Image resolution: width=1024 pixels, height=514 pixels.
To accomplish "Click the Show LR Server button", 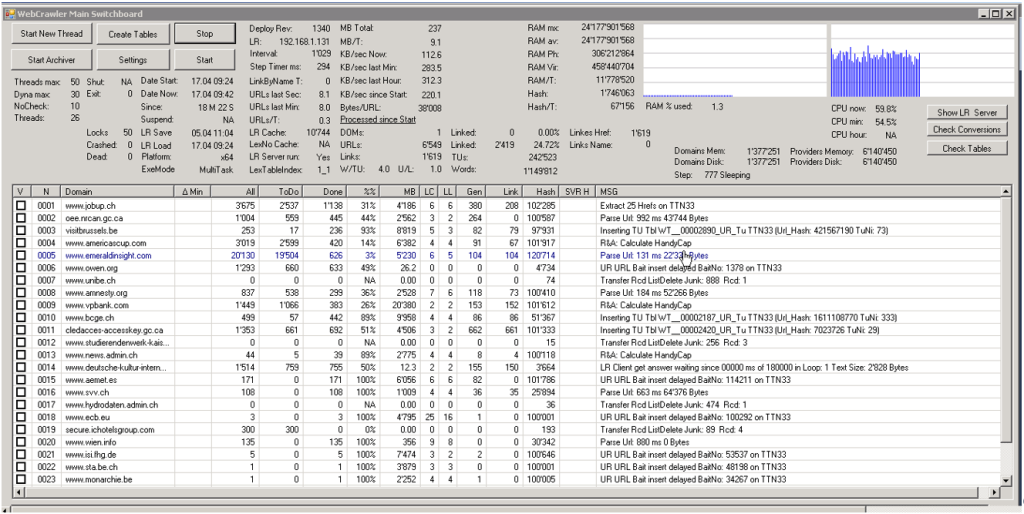I will point(967,112).
